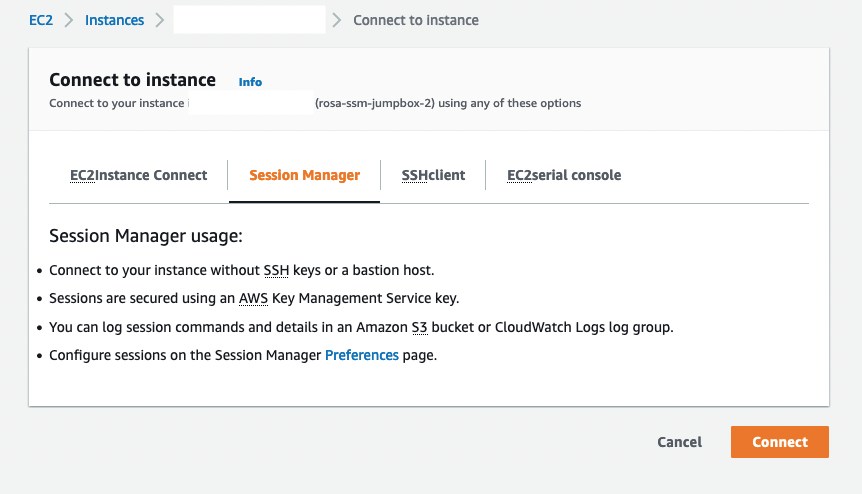Go to the EC2 breadcrumb link
The height and width of the screenshot is (494, 862).
click(41, 20)
